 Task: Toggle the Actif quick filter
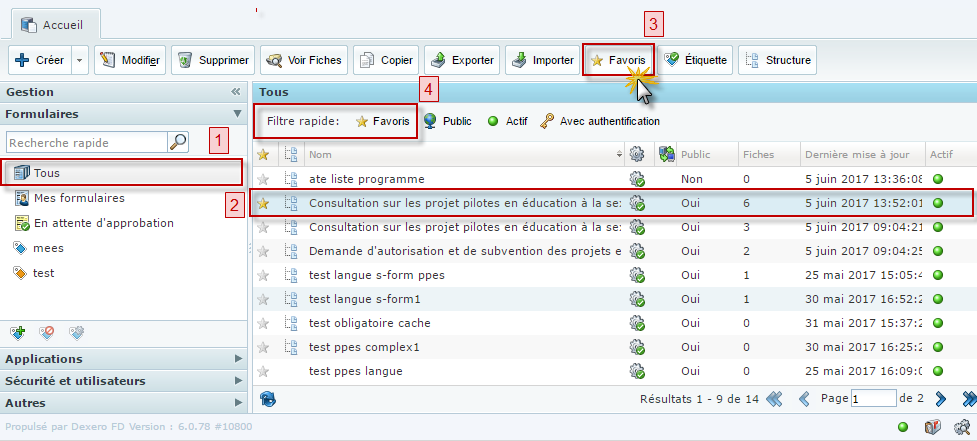[x=507, y=121]
